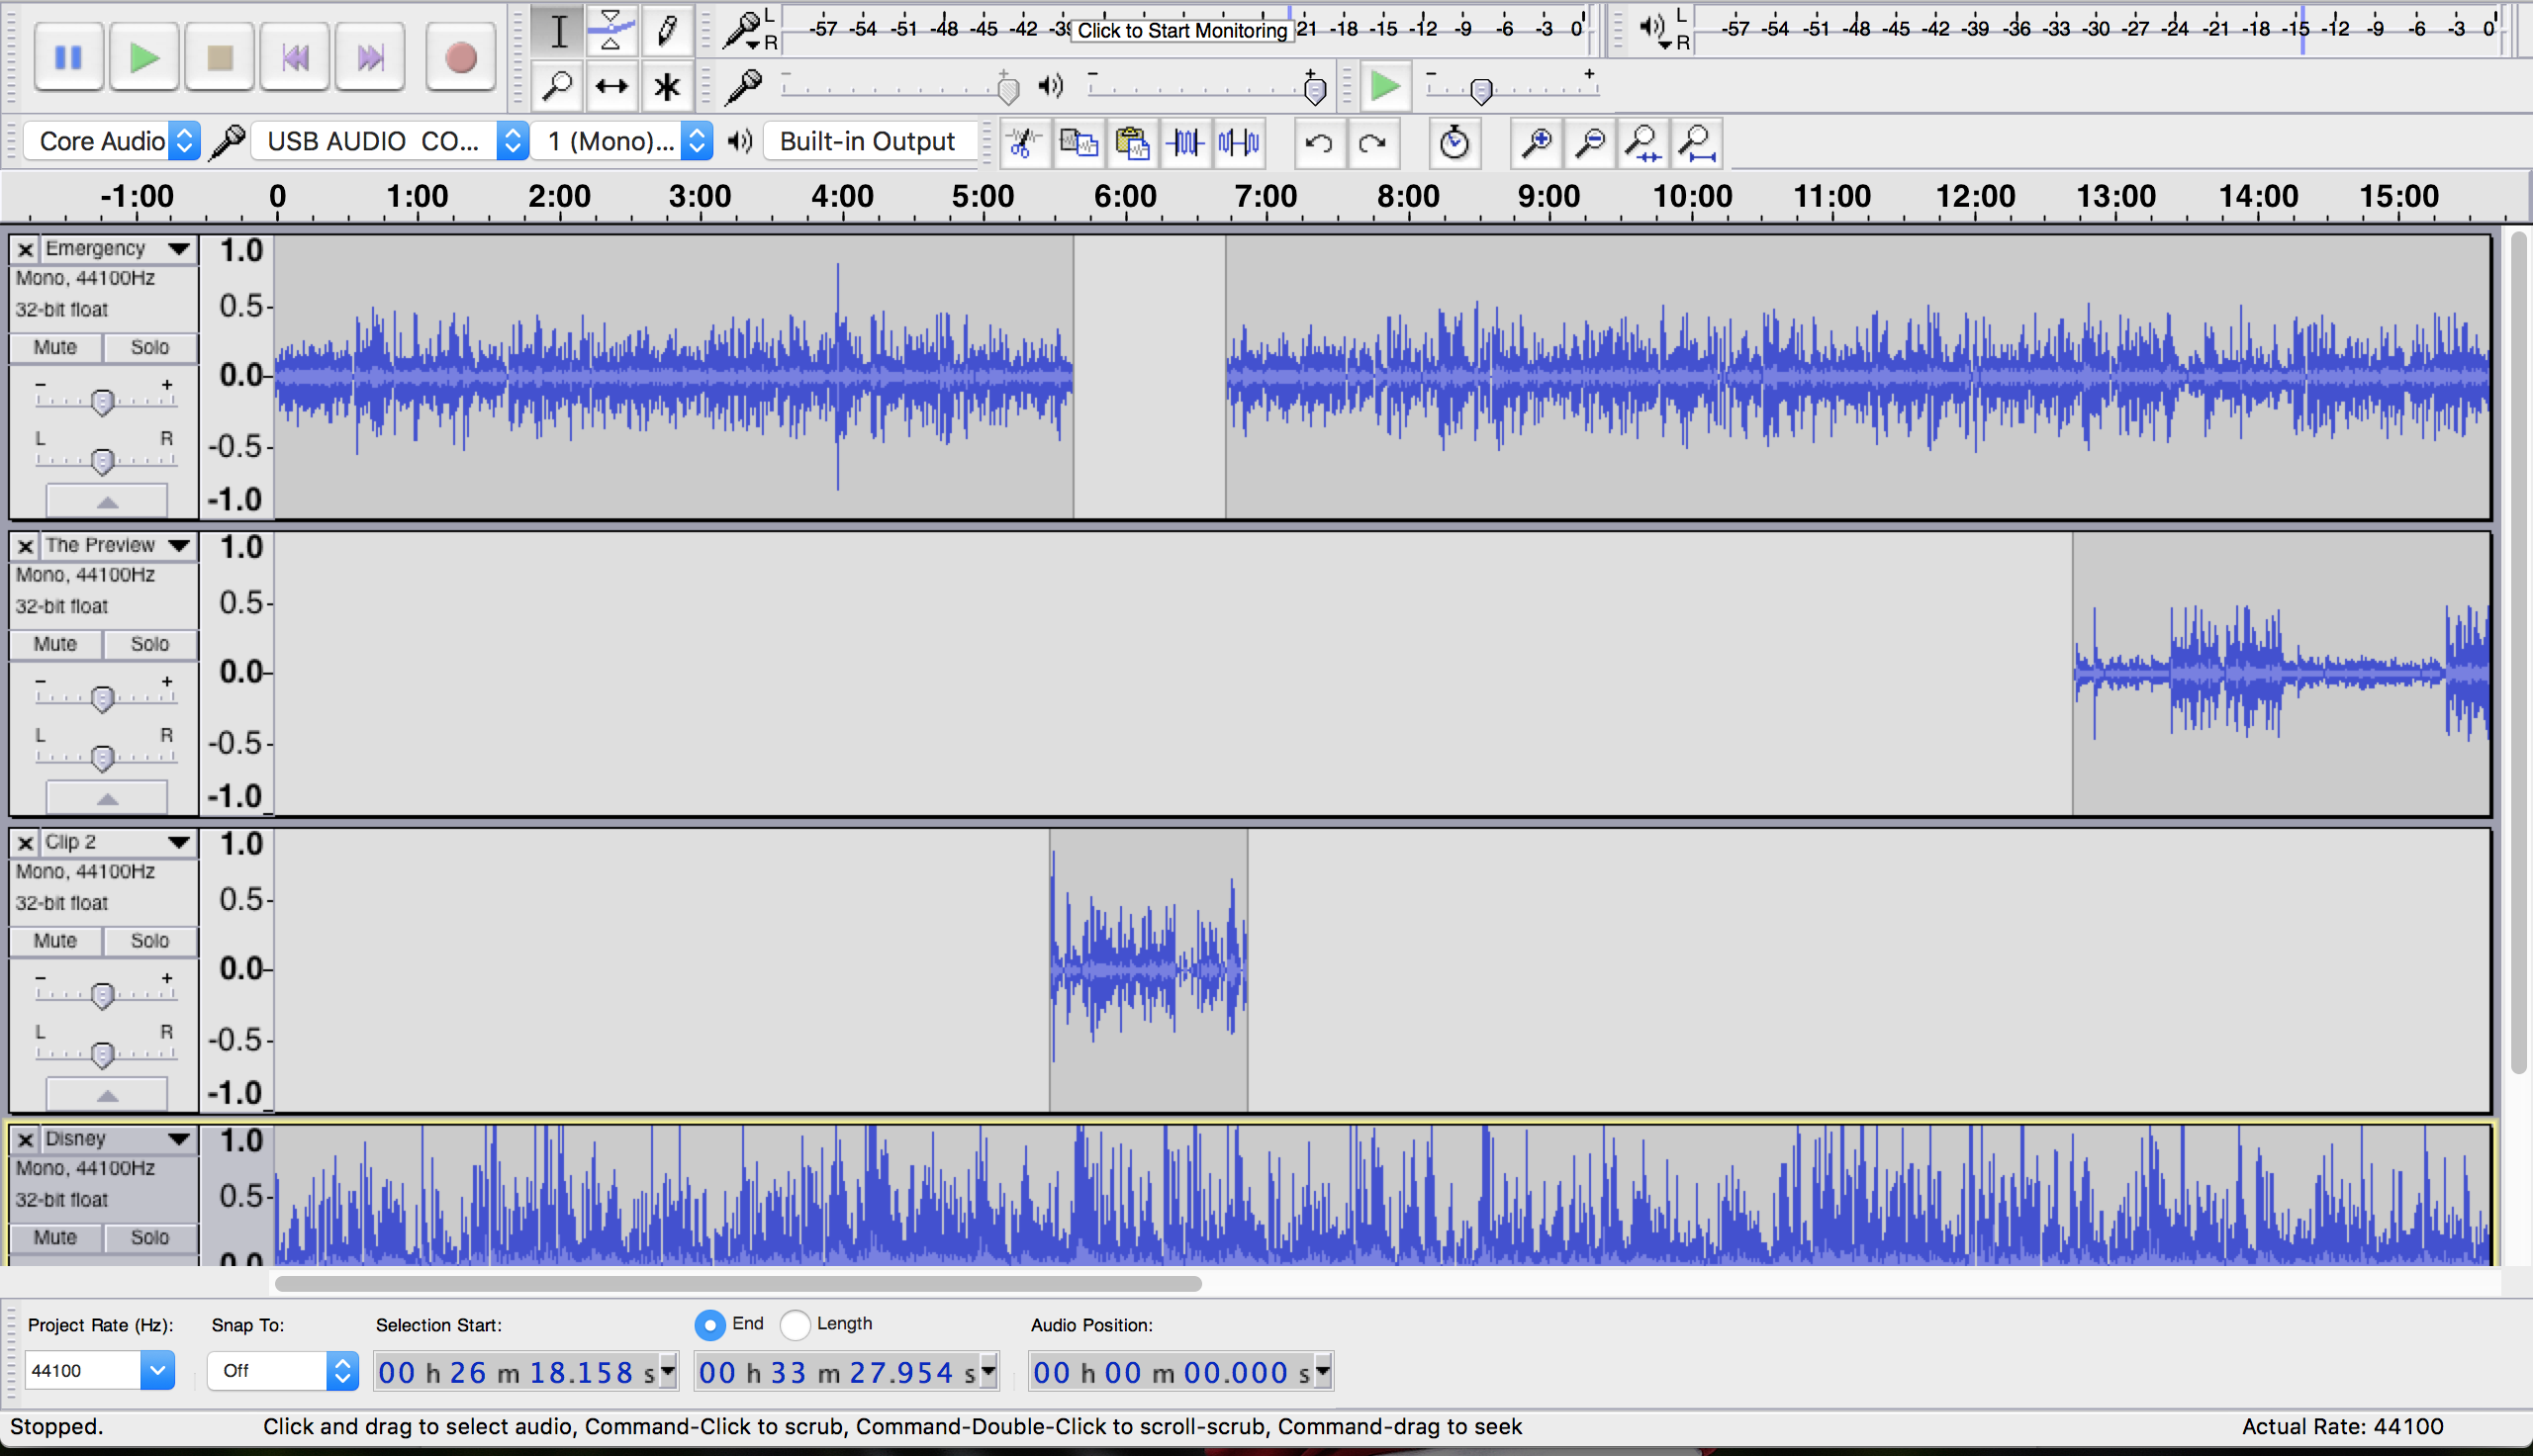Click the Audio Position time field

(x=1181, y=1372)
